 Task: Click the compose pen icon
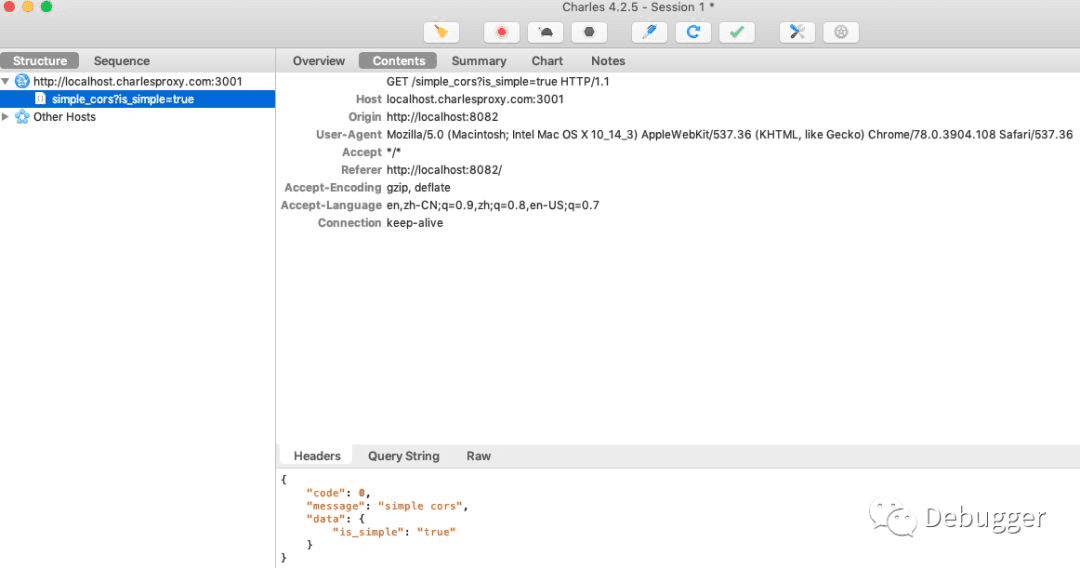pyautogui.click(x=649, y=32)
